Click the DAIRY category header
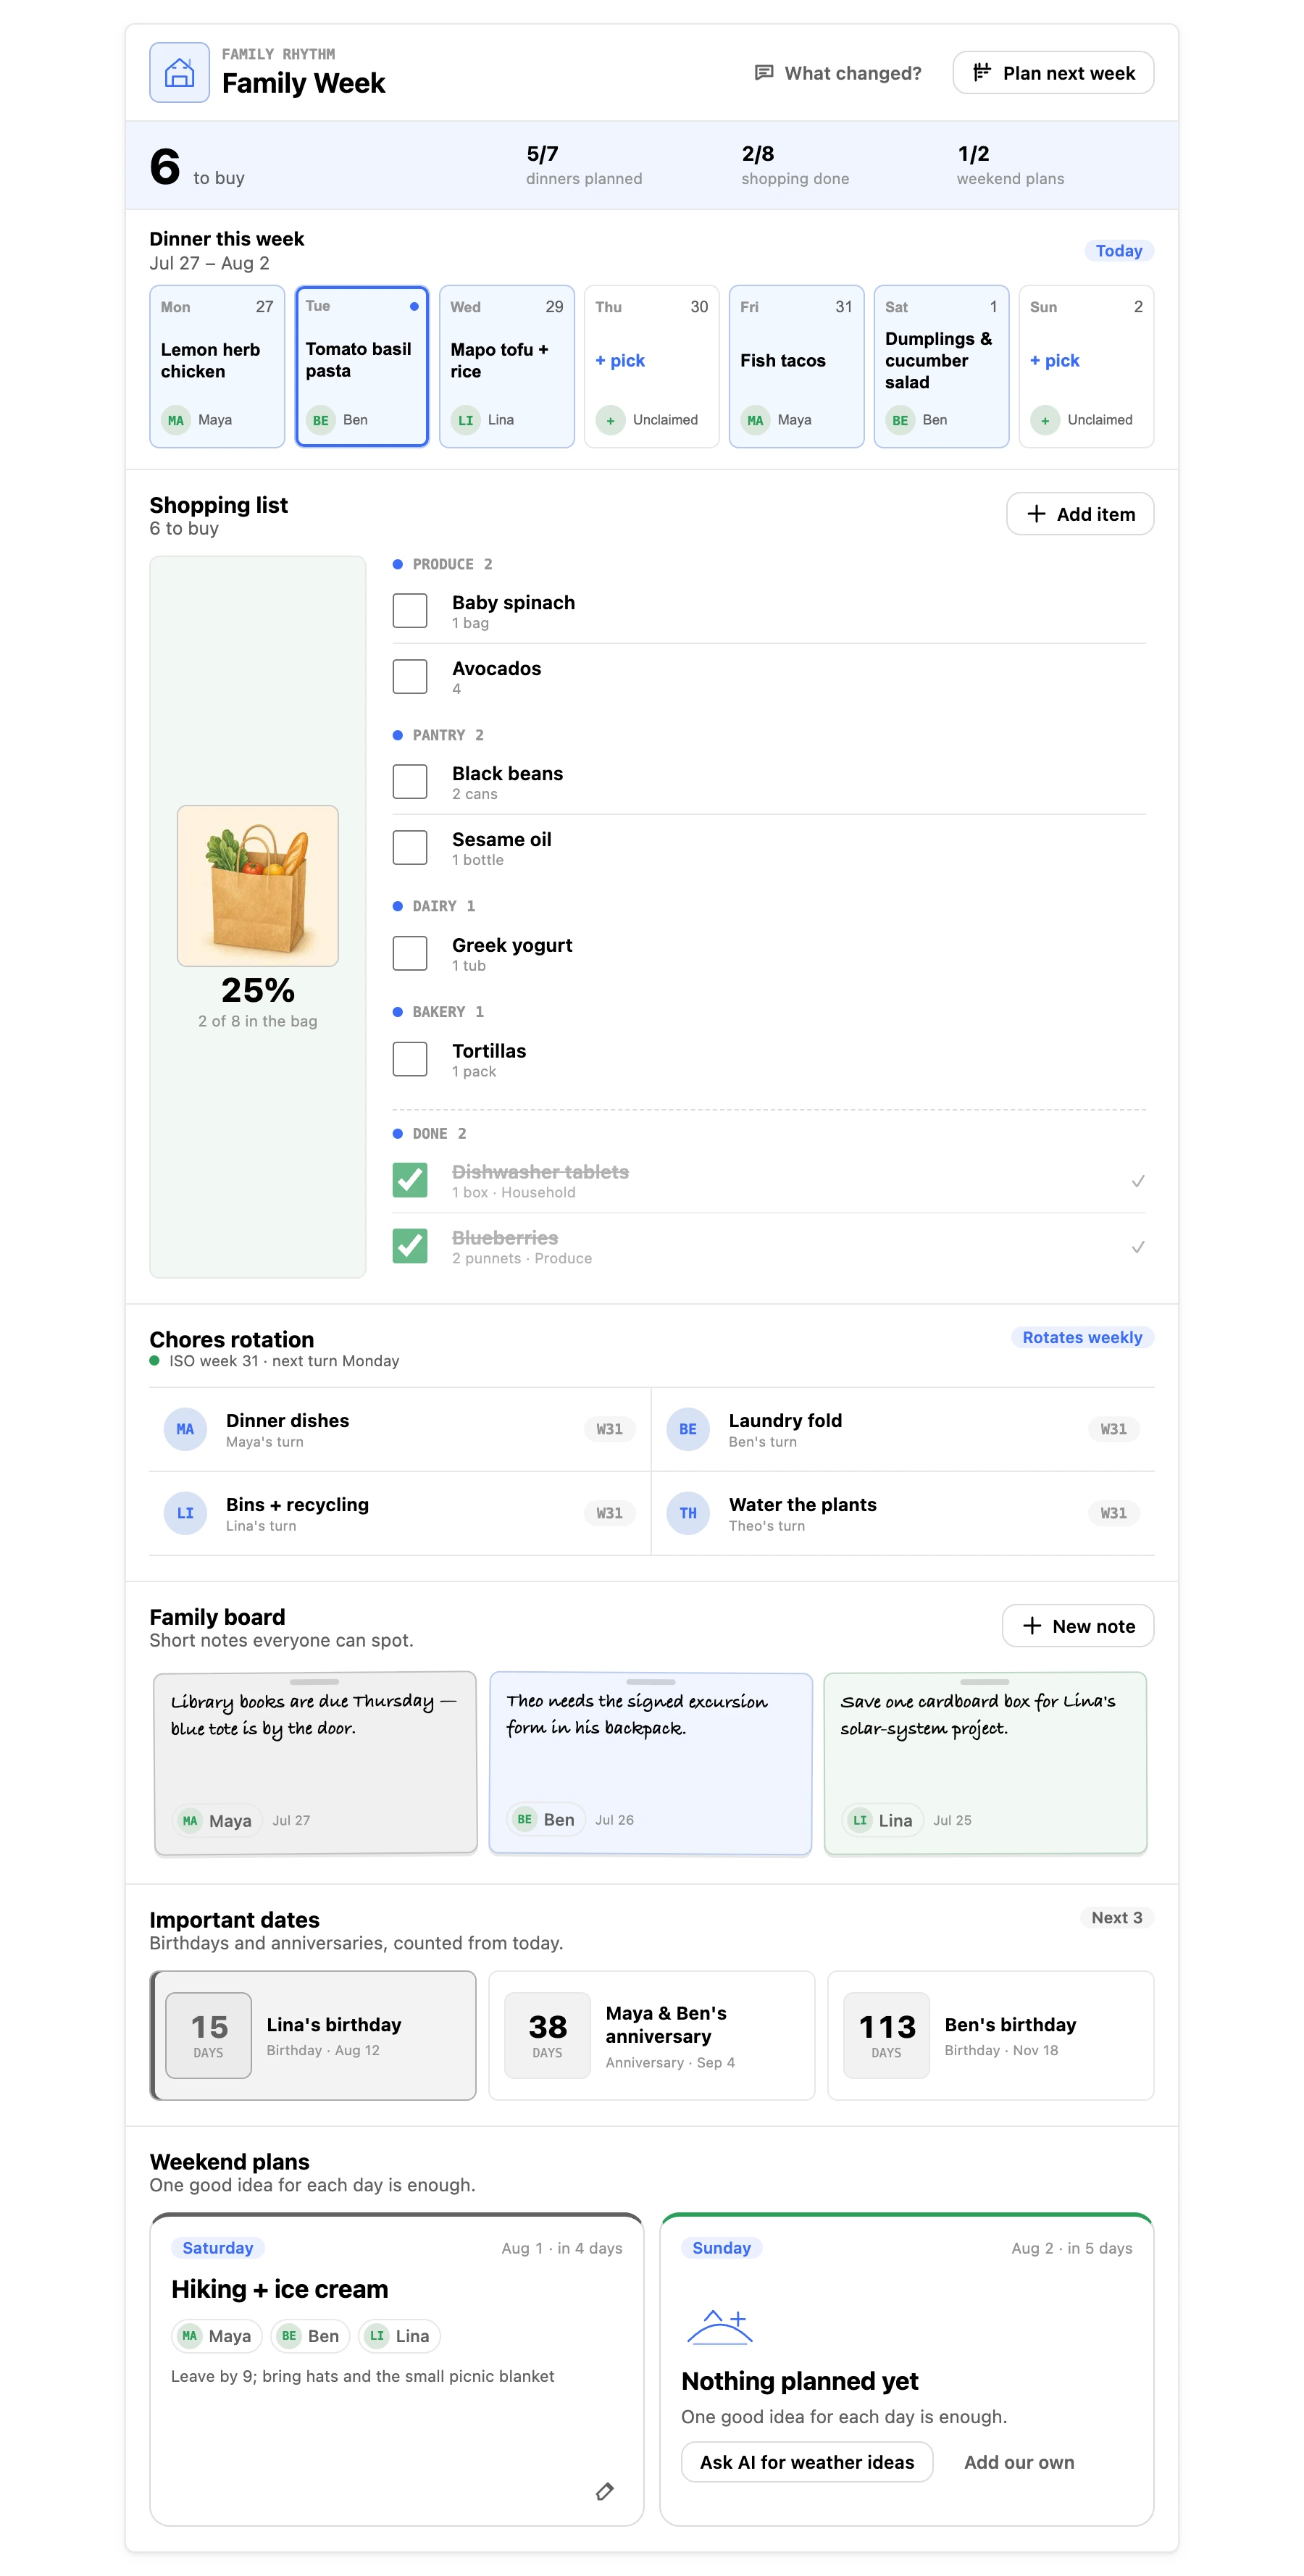This screenshot has width=1304, height=2576. pyautogui.click(x=434, y=907)
